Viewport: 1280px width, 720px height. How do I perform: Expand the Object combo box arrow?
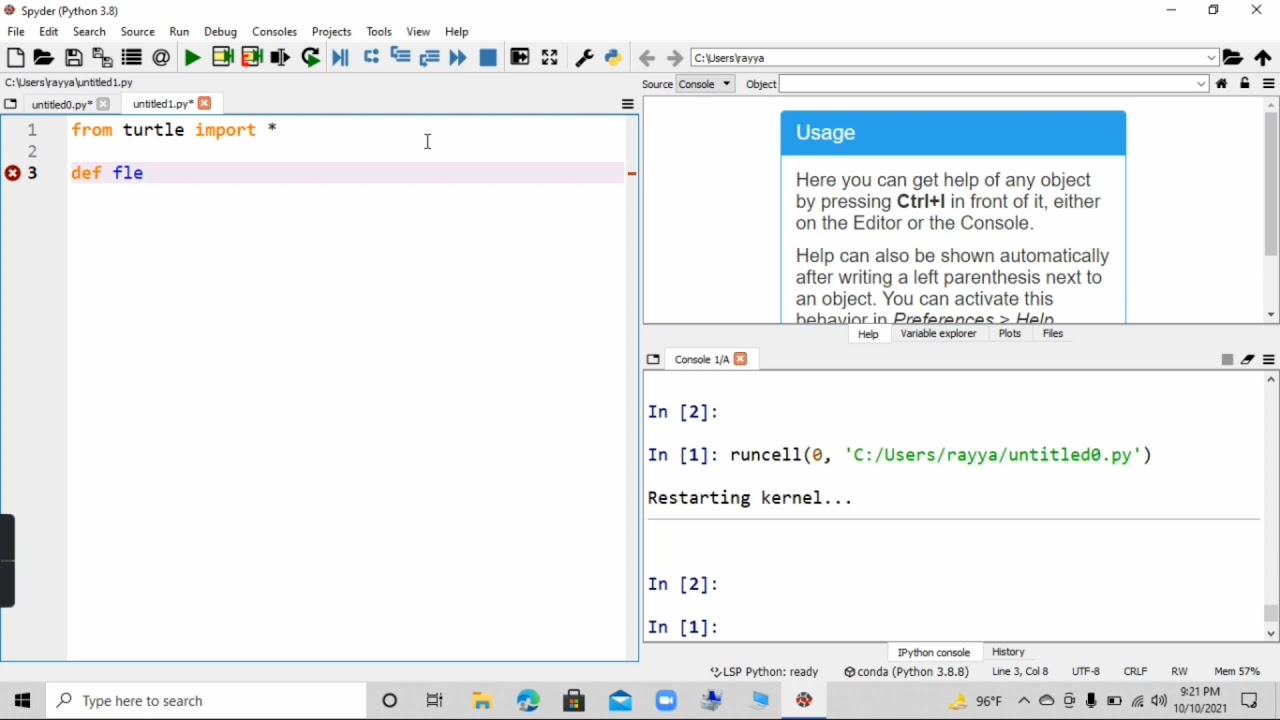coord(1202,84)
